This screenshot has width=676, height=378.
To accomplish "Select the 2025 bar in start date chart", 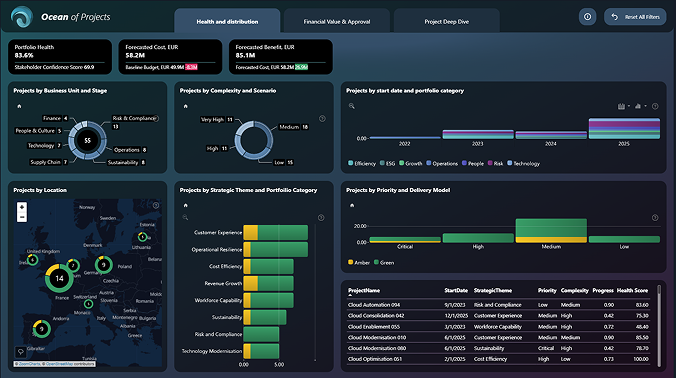I will (x=624, y=128).
